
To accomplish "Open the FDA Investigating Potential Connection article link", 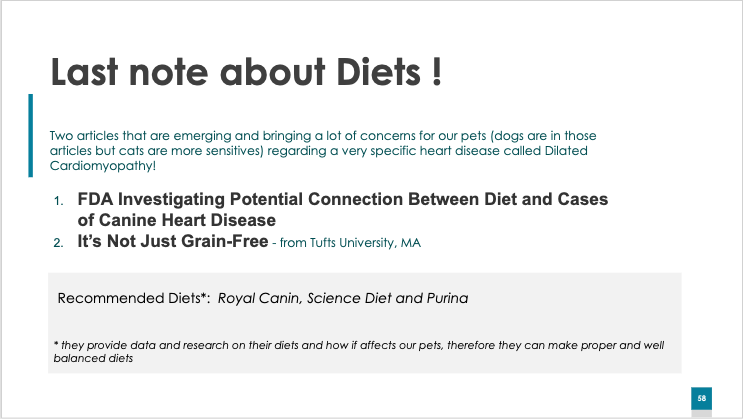I will point(343,210).
